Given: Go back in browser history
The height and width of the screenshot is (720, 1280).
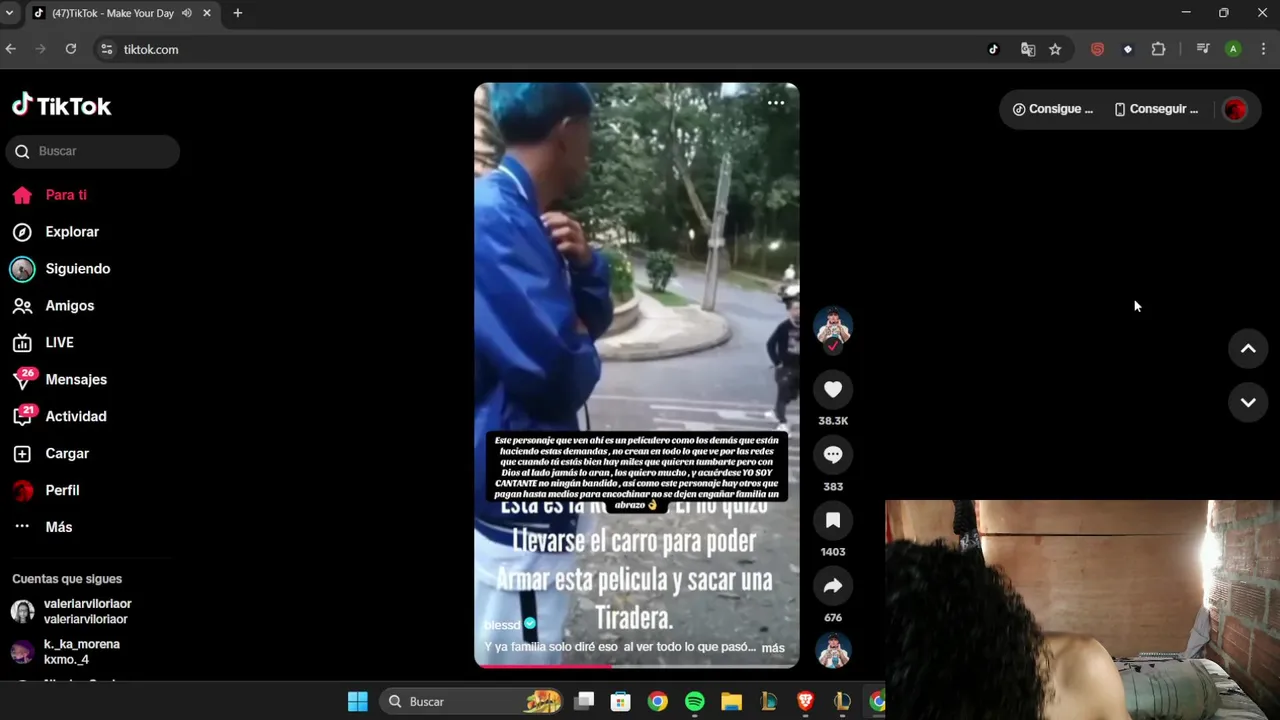Looking at the screenshot, I should (x=11, y=49).
